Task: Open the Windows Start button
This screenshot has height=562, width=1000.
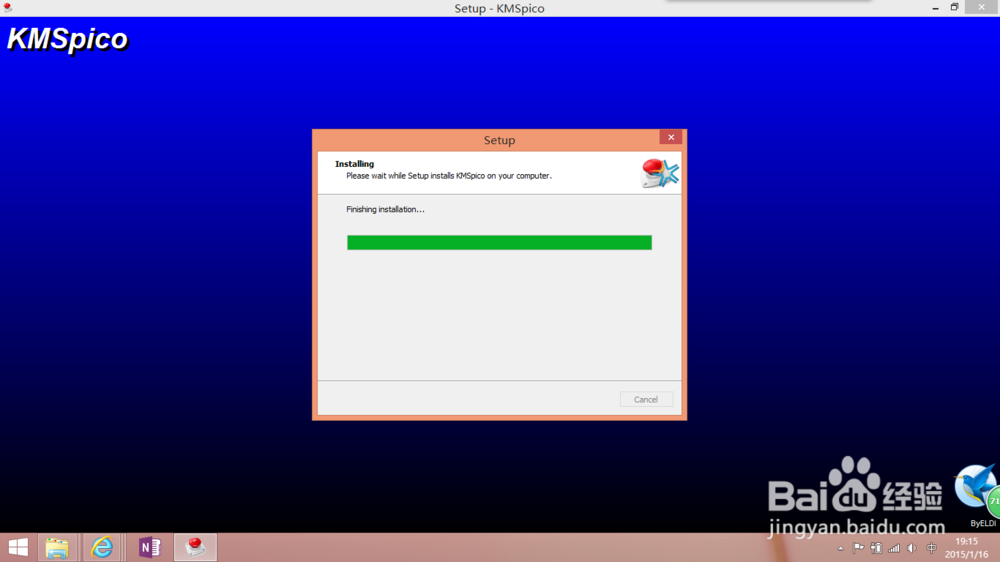Action: [18, 547]
